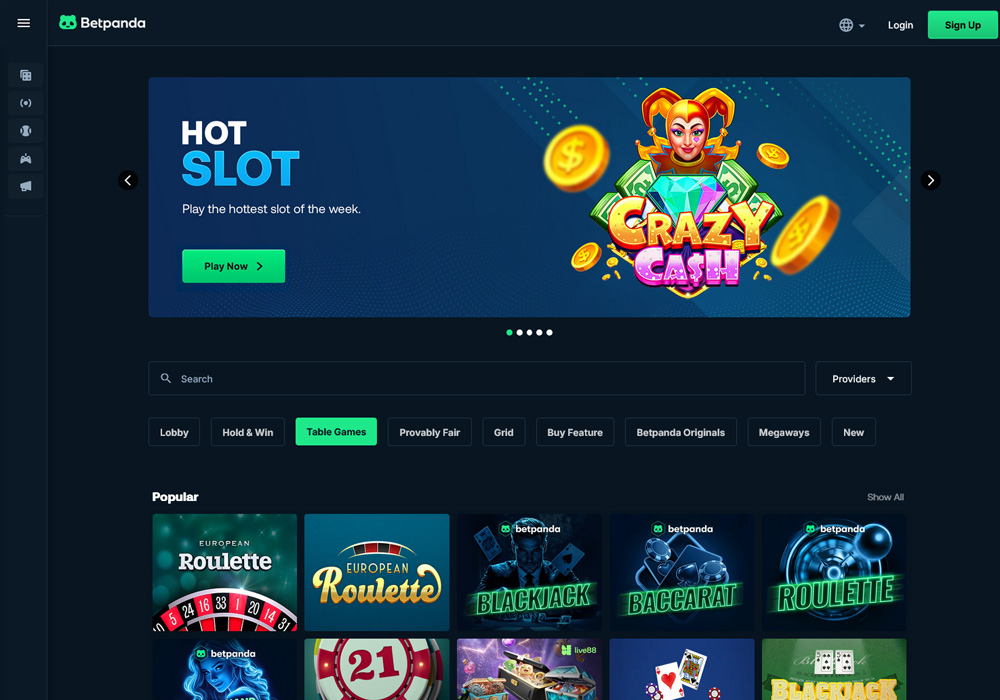Viewport: 1000px width, 700px height.
Task: Select the second carousel dot indicator
Action: point(519,332)
